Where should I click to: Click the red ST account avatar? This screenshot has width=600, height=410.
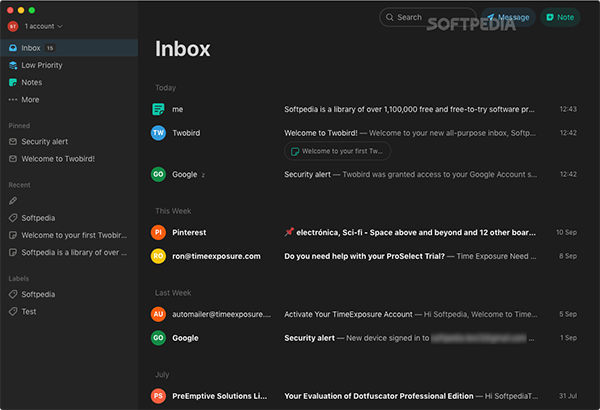point(13,26)
